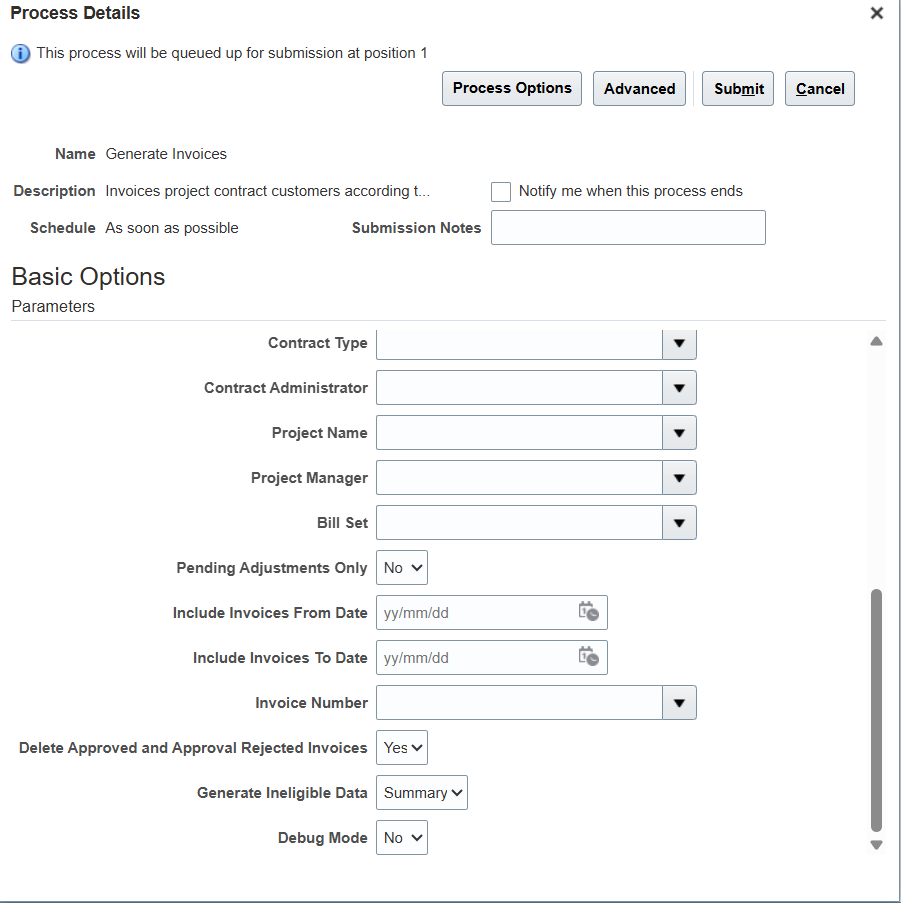Click the 'Basic Options' heading

(x=88, y=276)
